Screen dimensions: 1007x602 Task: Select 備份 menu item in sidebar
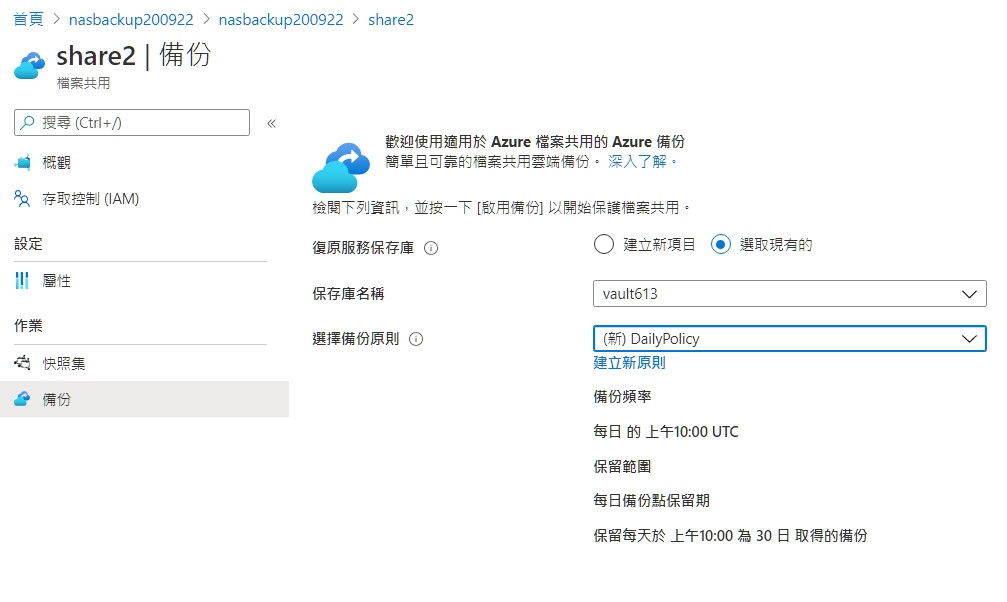coord(144,399)
